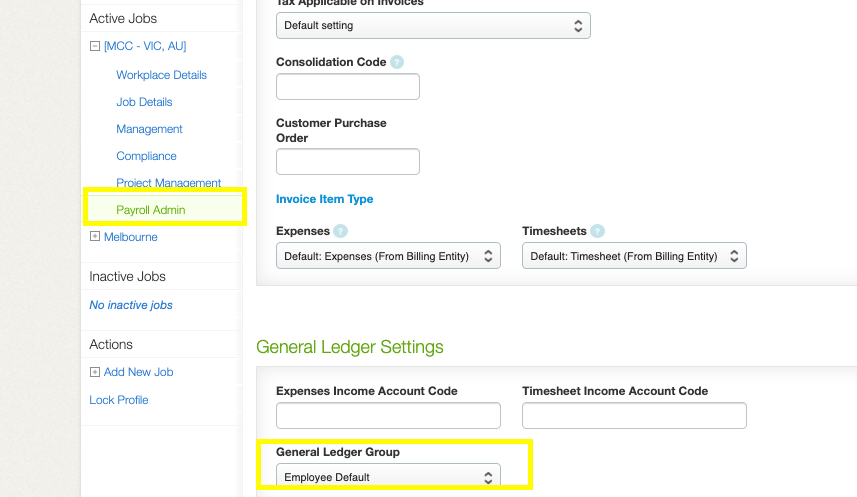Click help icon beside Timesheets label
This screenshot has width=857, height=497.
tap(595, 231)
